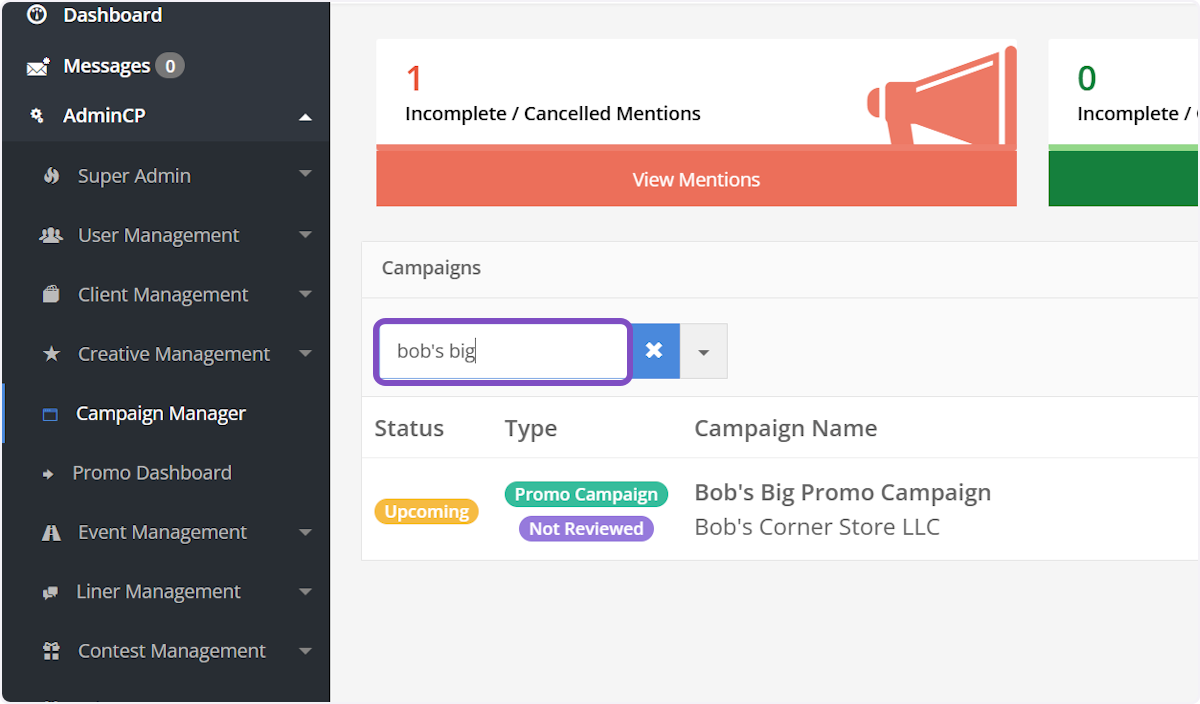This screenshot has height=704, width=1200.
Task: Click the Event Management icon
Action: [52, 532]
